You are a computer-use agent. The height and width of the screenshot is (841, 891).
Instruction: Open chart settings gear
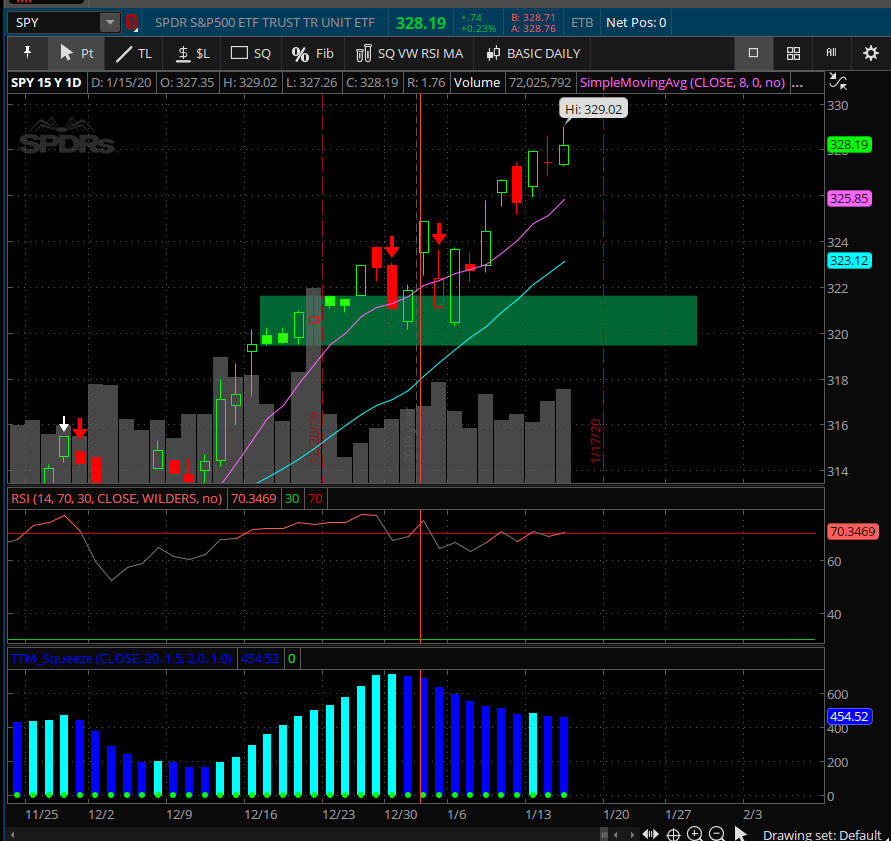[x=871, y=53]
